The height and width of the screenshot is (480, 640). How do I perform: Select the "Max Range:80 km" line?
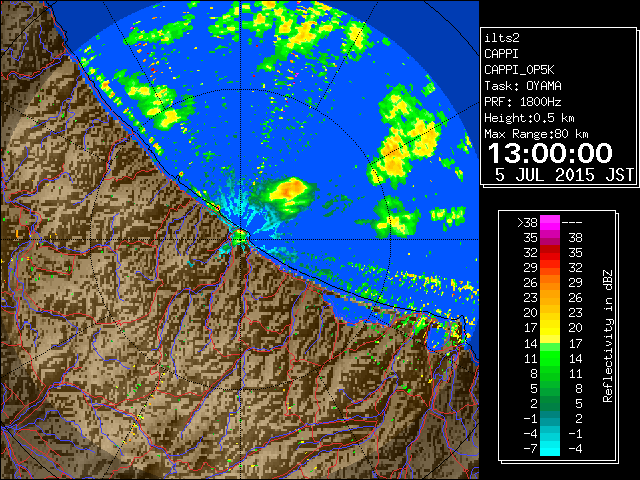click(536, 134)
